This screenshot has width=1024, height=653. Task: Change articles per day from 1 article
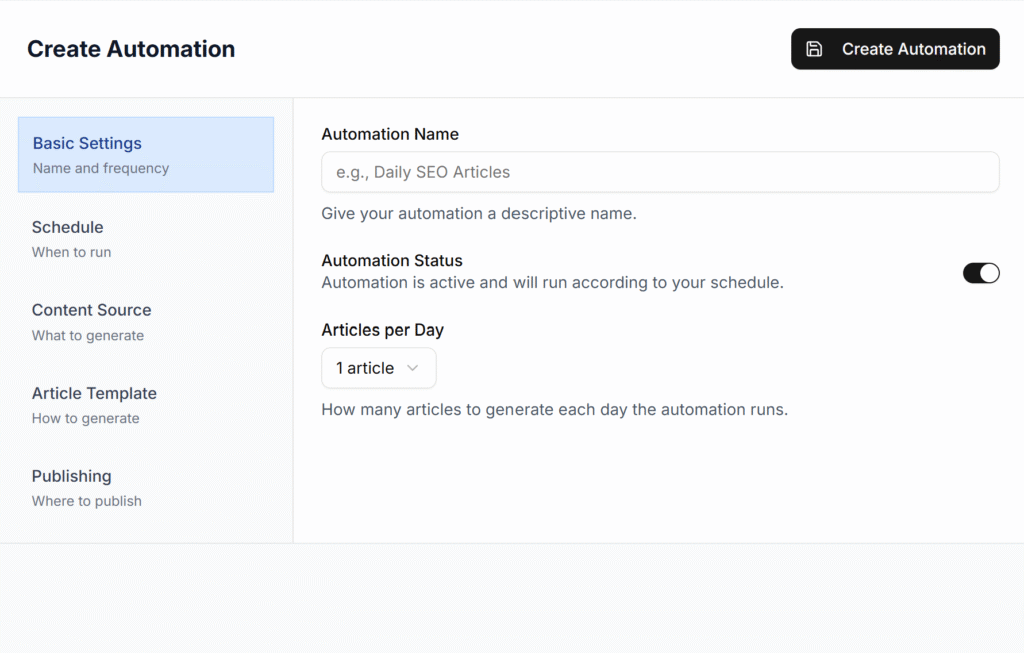coord(378,368)
